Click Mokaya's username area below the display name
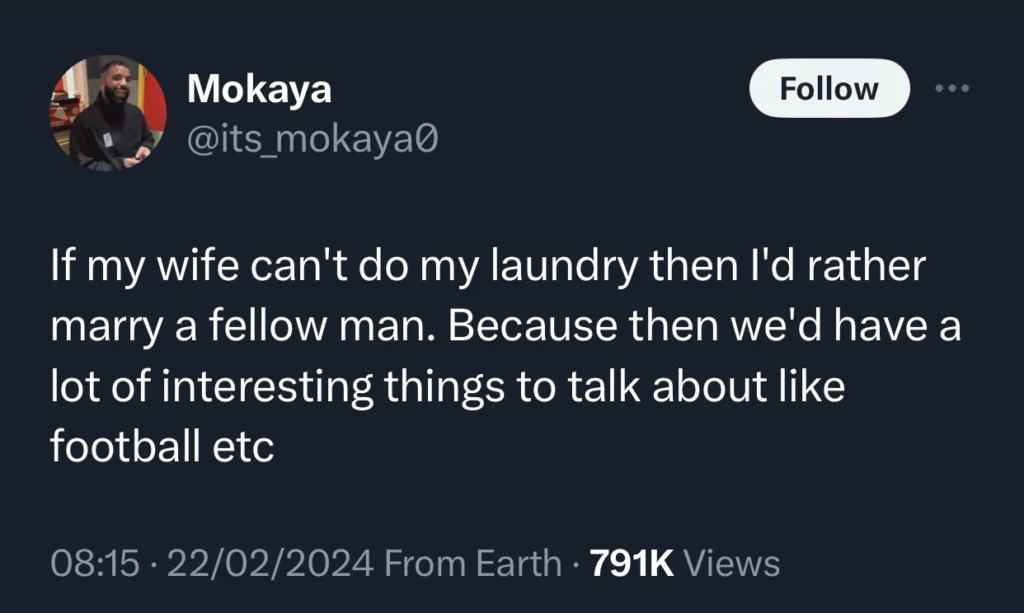This screenshot has width=1024, height=613. click(313, 140)
